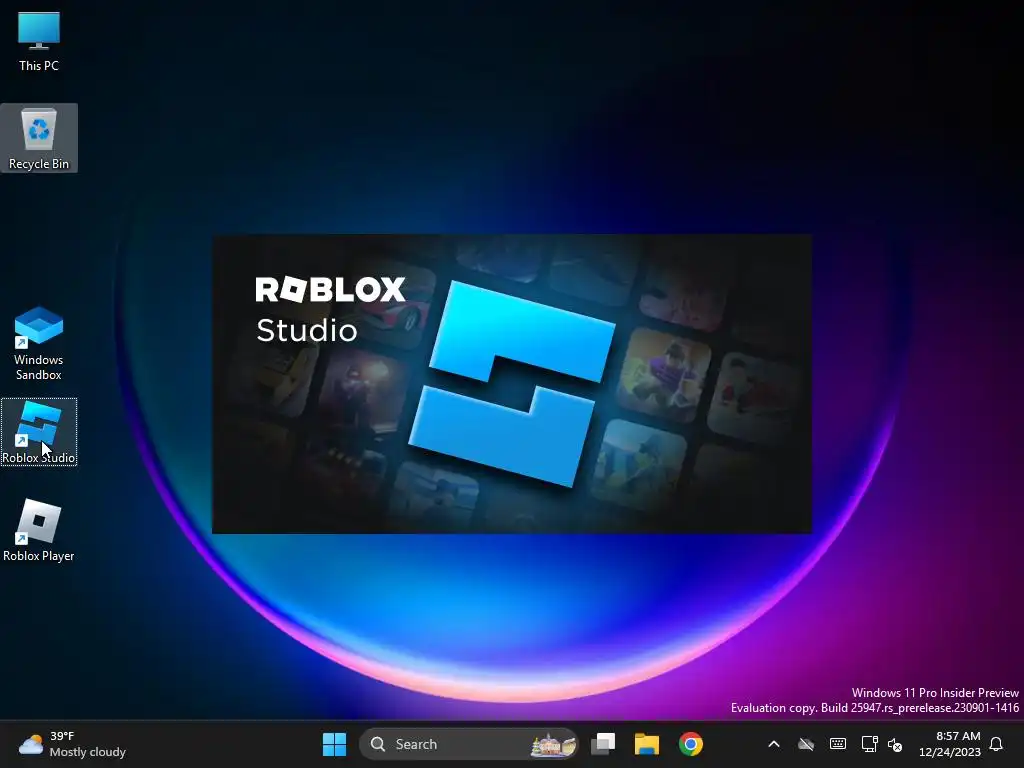Open the notifications bell icon
The height and width of the screenshot is (768, 1024).
[x=997, y=744]
